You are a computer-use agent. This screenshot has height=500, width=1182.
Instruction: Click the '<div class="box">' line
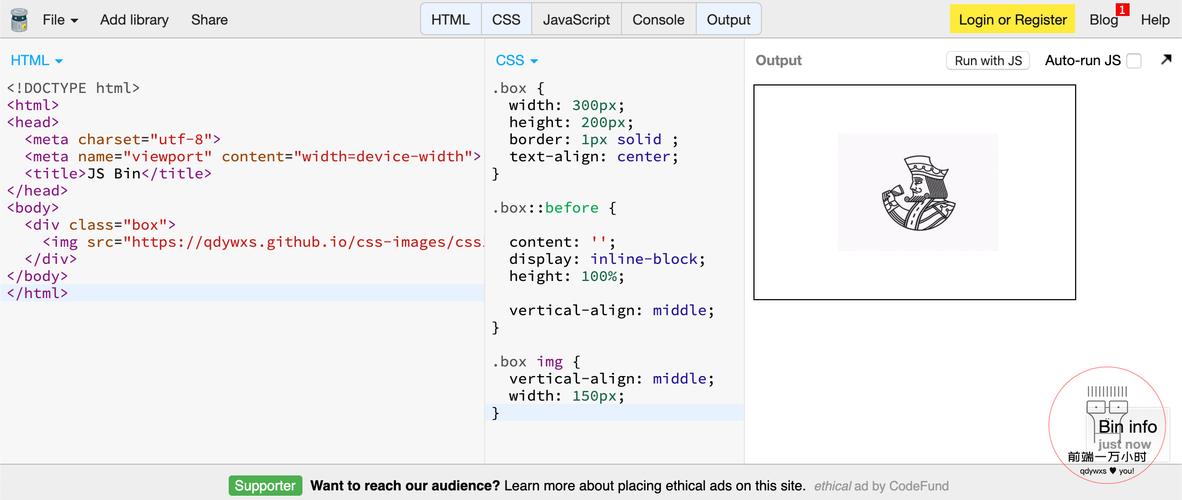click(100, 225)
